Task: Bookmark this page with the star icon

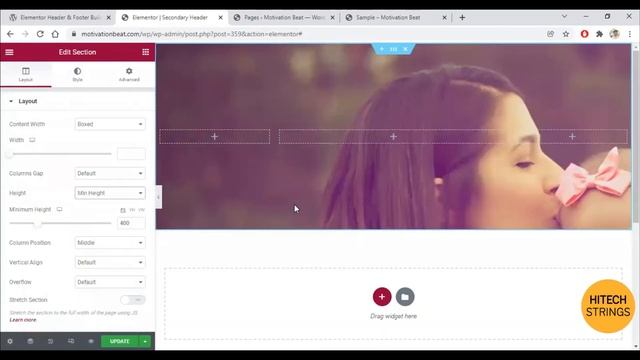Action: 566,34
